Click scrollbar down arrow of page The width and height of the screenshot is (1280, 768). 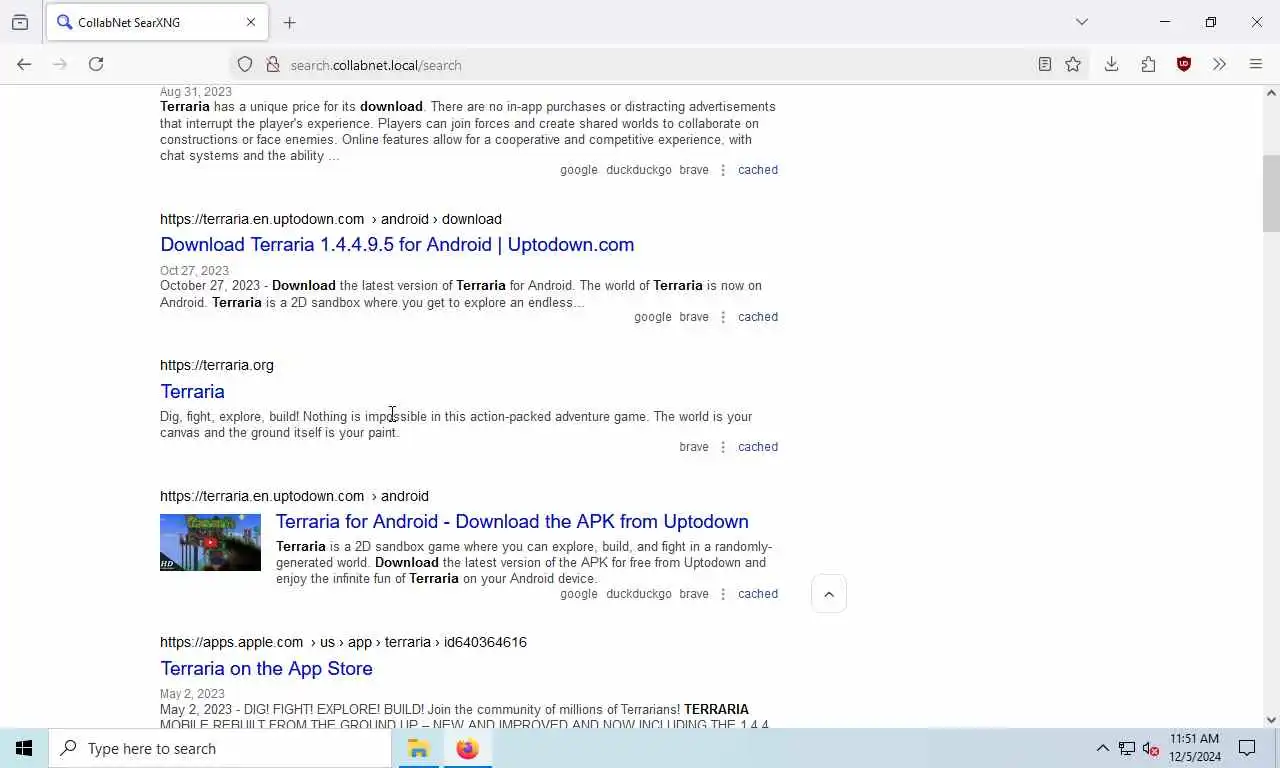[1271, 719]
